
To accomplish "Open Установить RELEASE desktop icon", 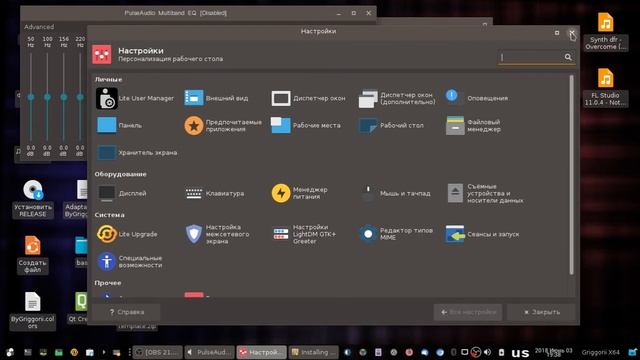I will (33, 199).
